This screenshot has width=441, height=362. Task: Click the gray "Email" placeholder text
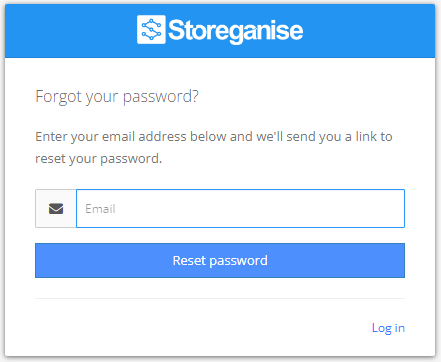tap(100, 209)
